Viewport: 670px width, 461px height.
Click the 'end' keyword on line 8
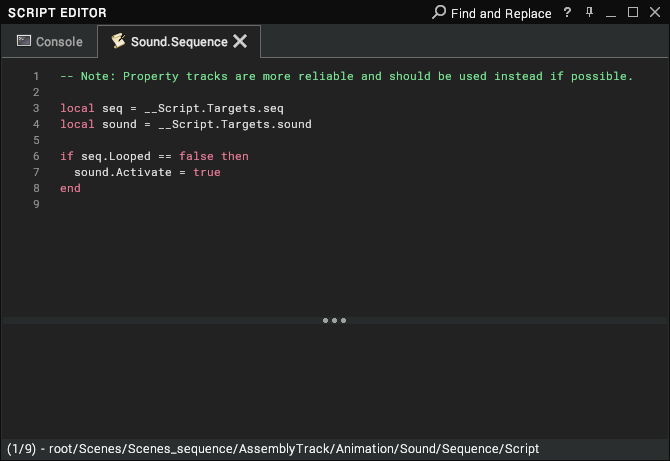pos(71,188)
